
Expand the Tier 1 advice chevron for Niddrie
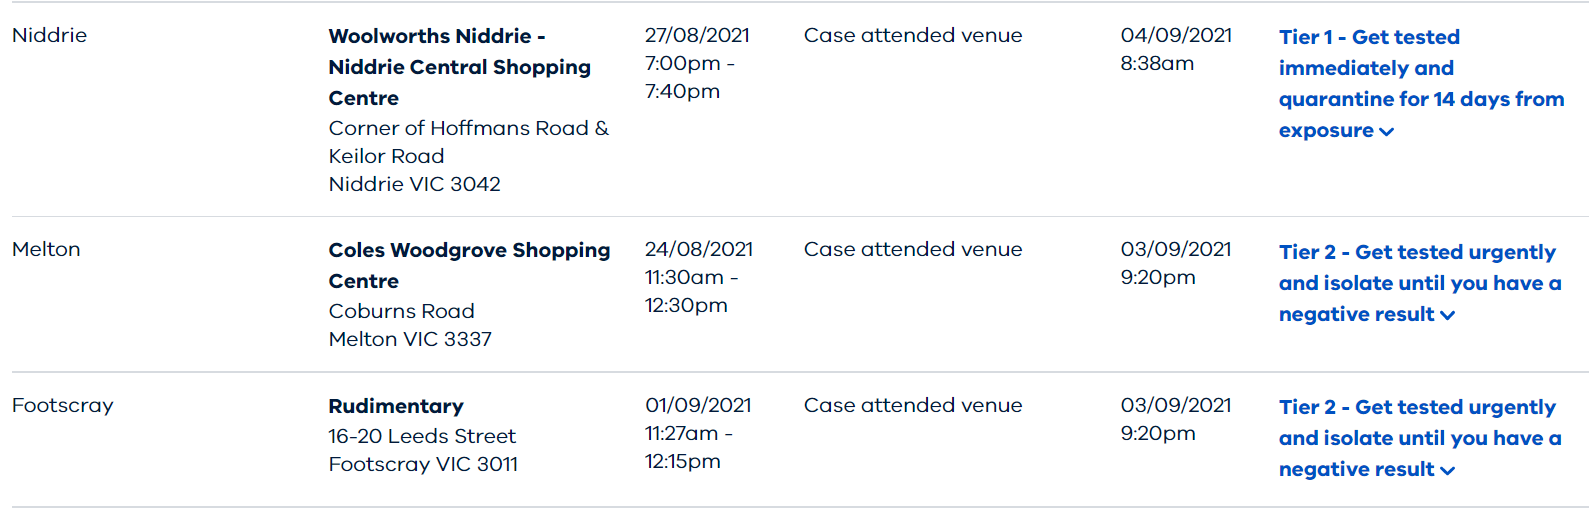click(1386, 132)
